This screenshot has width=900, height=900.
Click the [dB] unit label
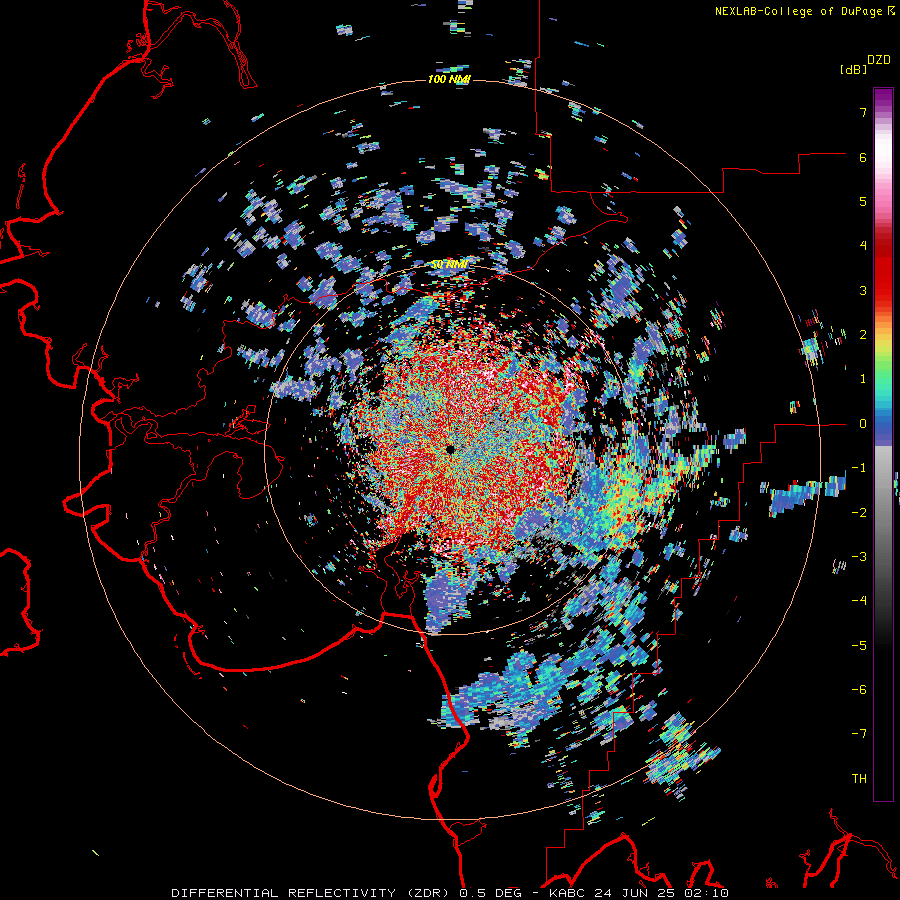[853, 69]
